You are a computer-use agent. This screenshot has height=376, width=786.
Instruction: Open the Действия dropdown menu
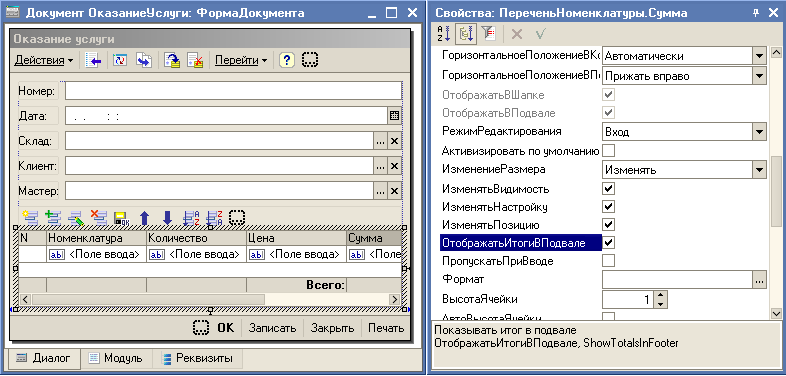[44, 61]
